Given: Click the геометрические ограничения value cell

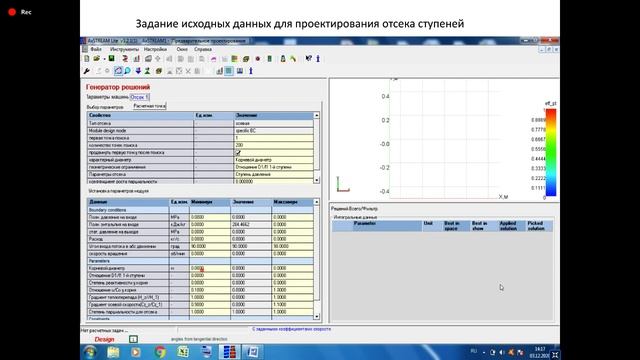Looking at the screenshot, I should (274, 167).
